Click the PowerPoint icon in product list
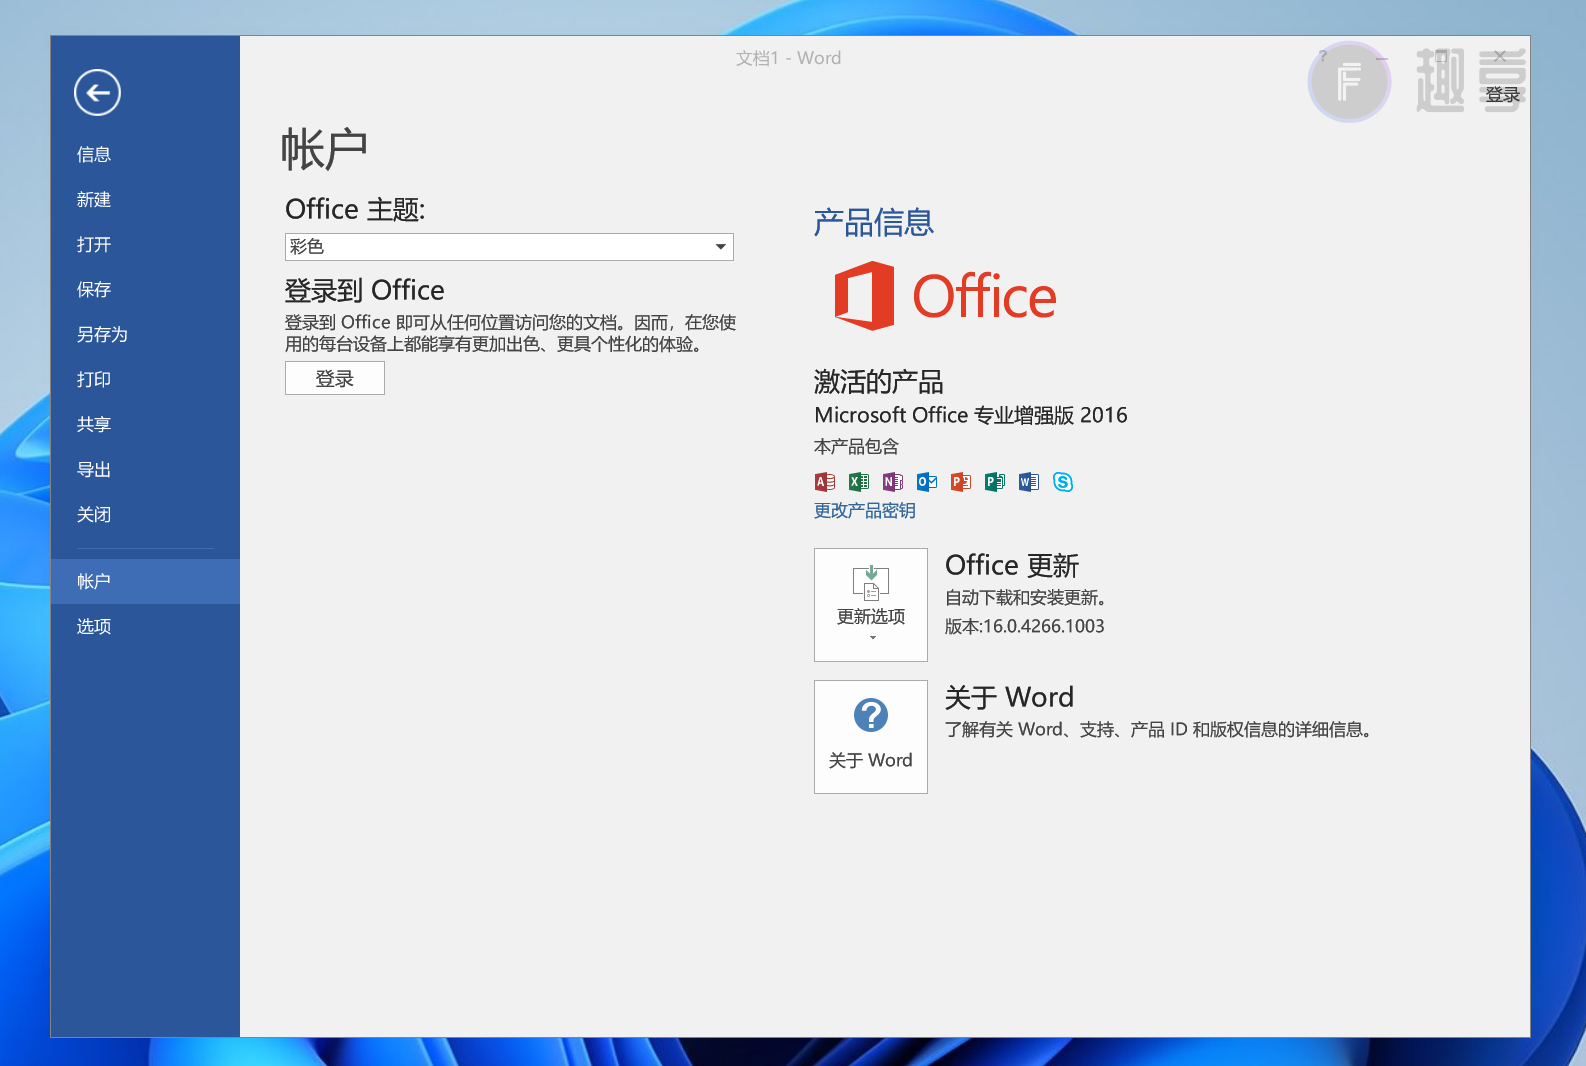Screen dimensions: 1586x1066 (961, 482)
